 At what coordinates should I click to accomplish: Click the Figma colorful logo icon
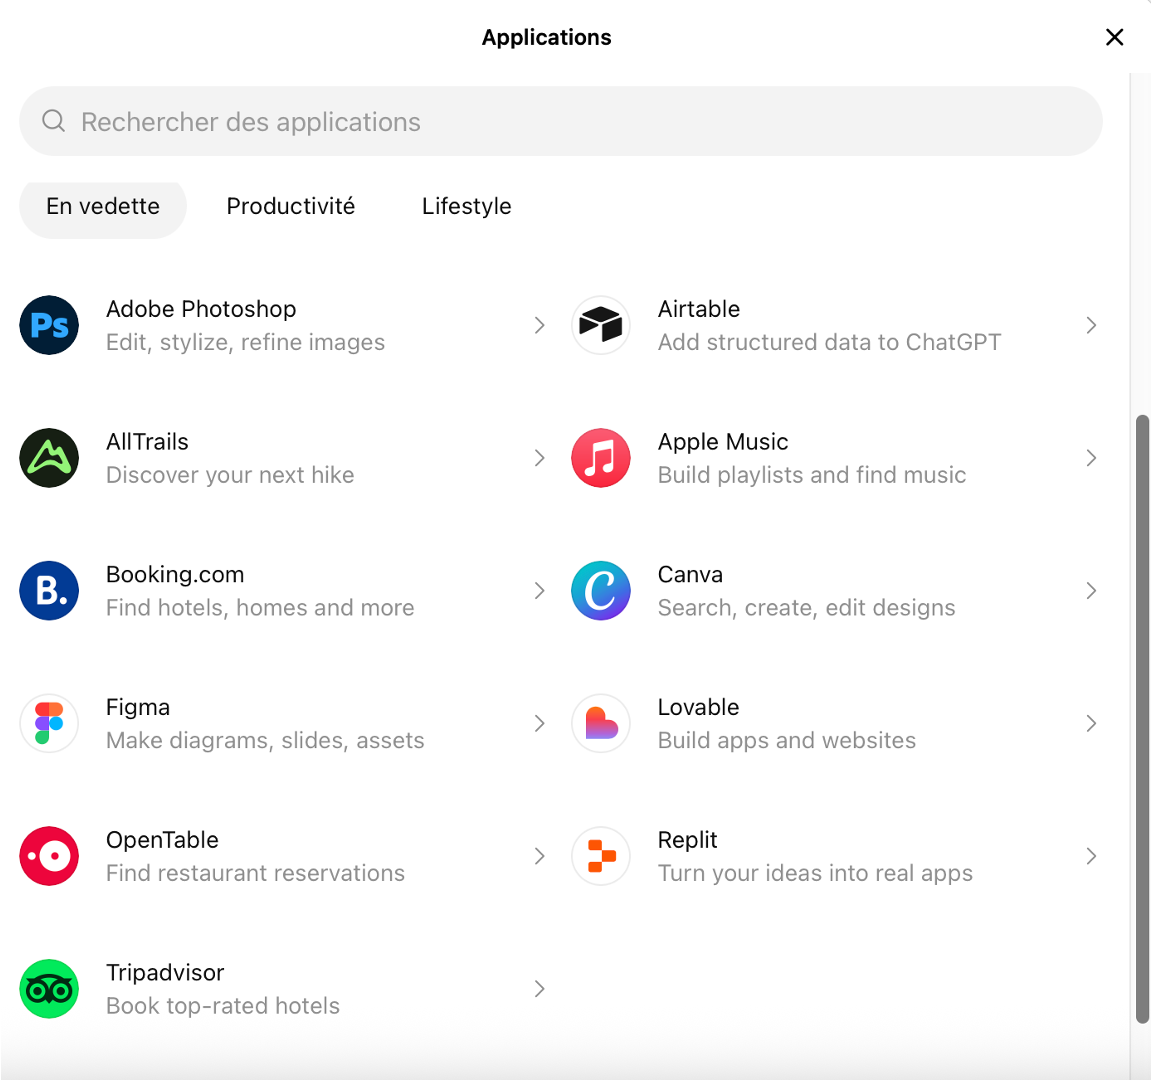coord(49,724)
